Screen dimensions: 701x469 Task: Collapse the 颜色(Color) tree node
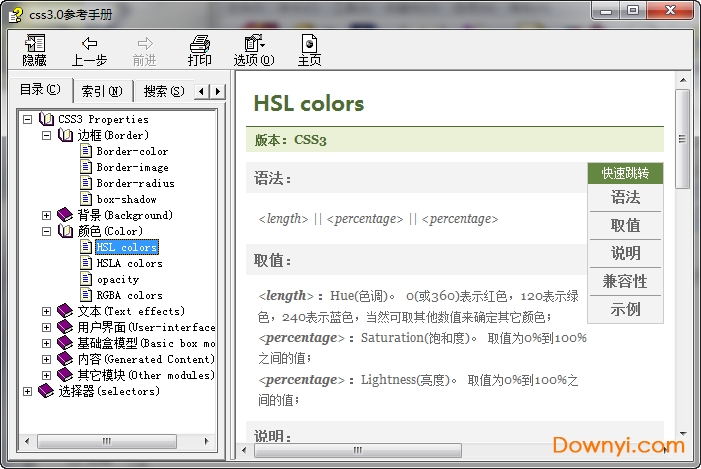46,232
